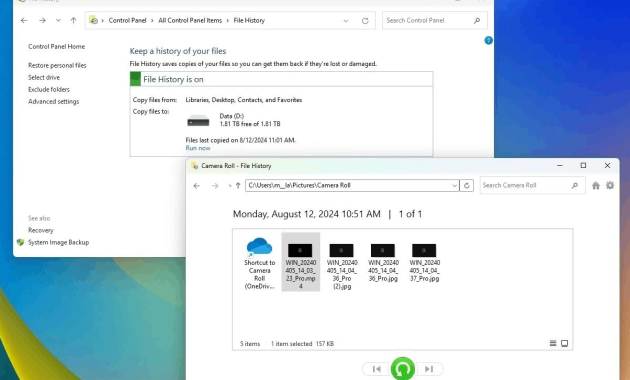Minimize the Camera Roll File History window
Viewport: 630px width, 380px height.
point(560,165)
